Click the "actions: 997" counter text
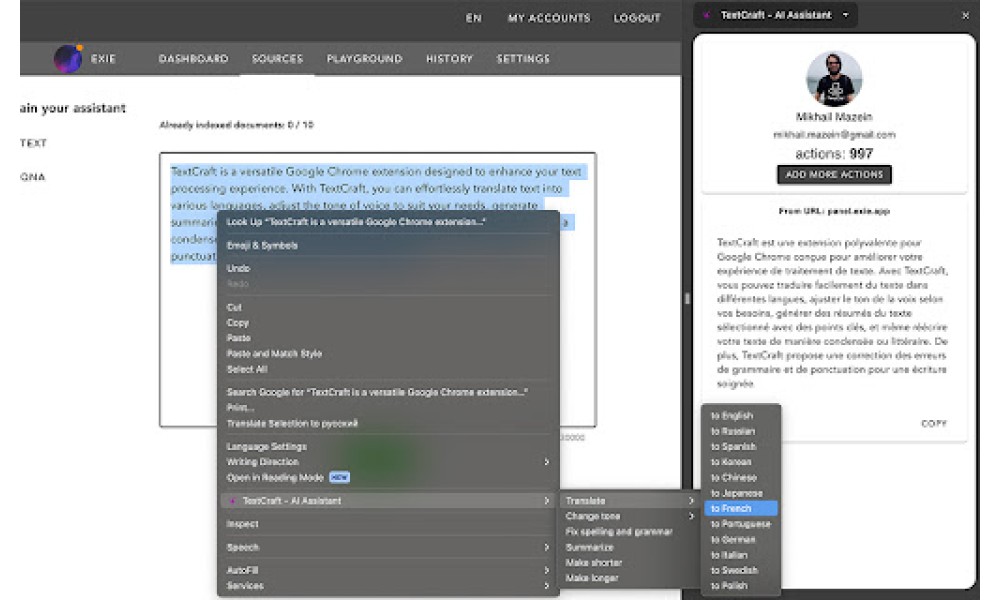1000x600 pixels. [834, 154]
